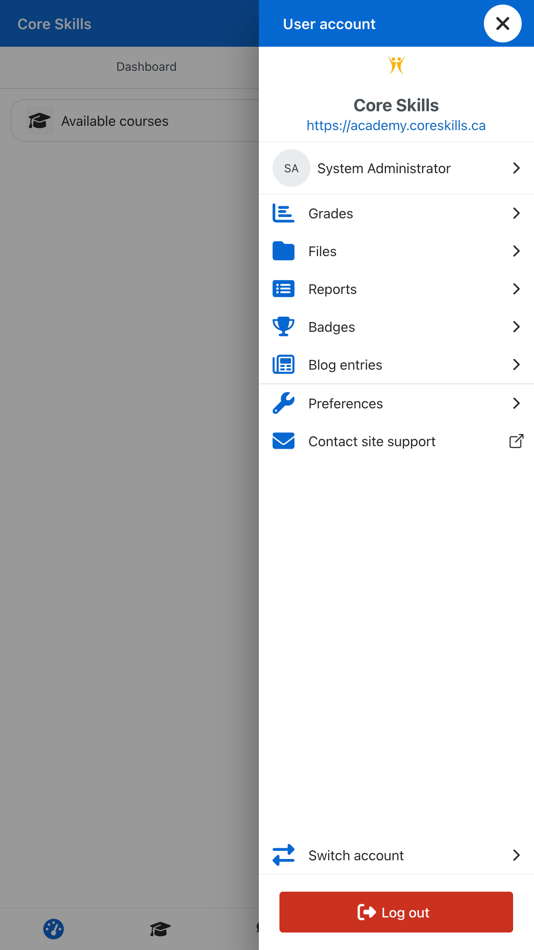Open Preferences text label
The width and height of the screenshot is (534, 950).
[345, 404]
